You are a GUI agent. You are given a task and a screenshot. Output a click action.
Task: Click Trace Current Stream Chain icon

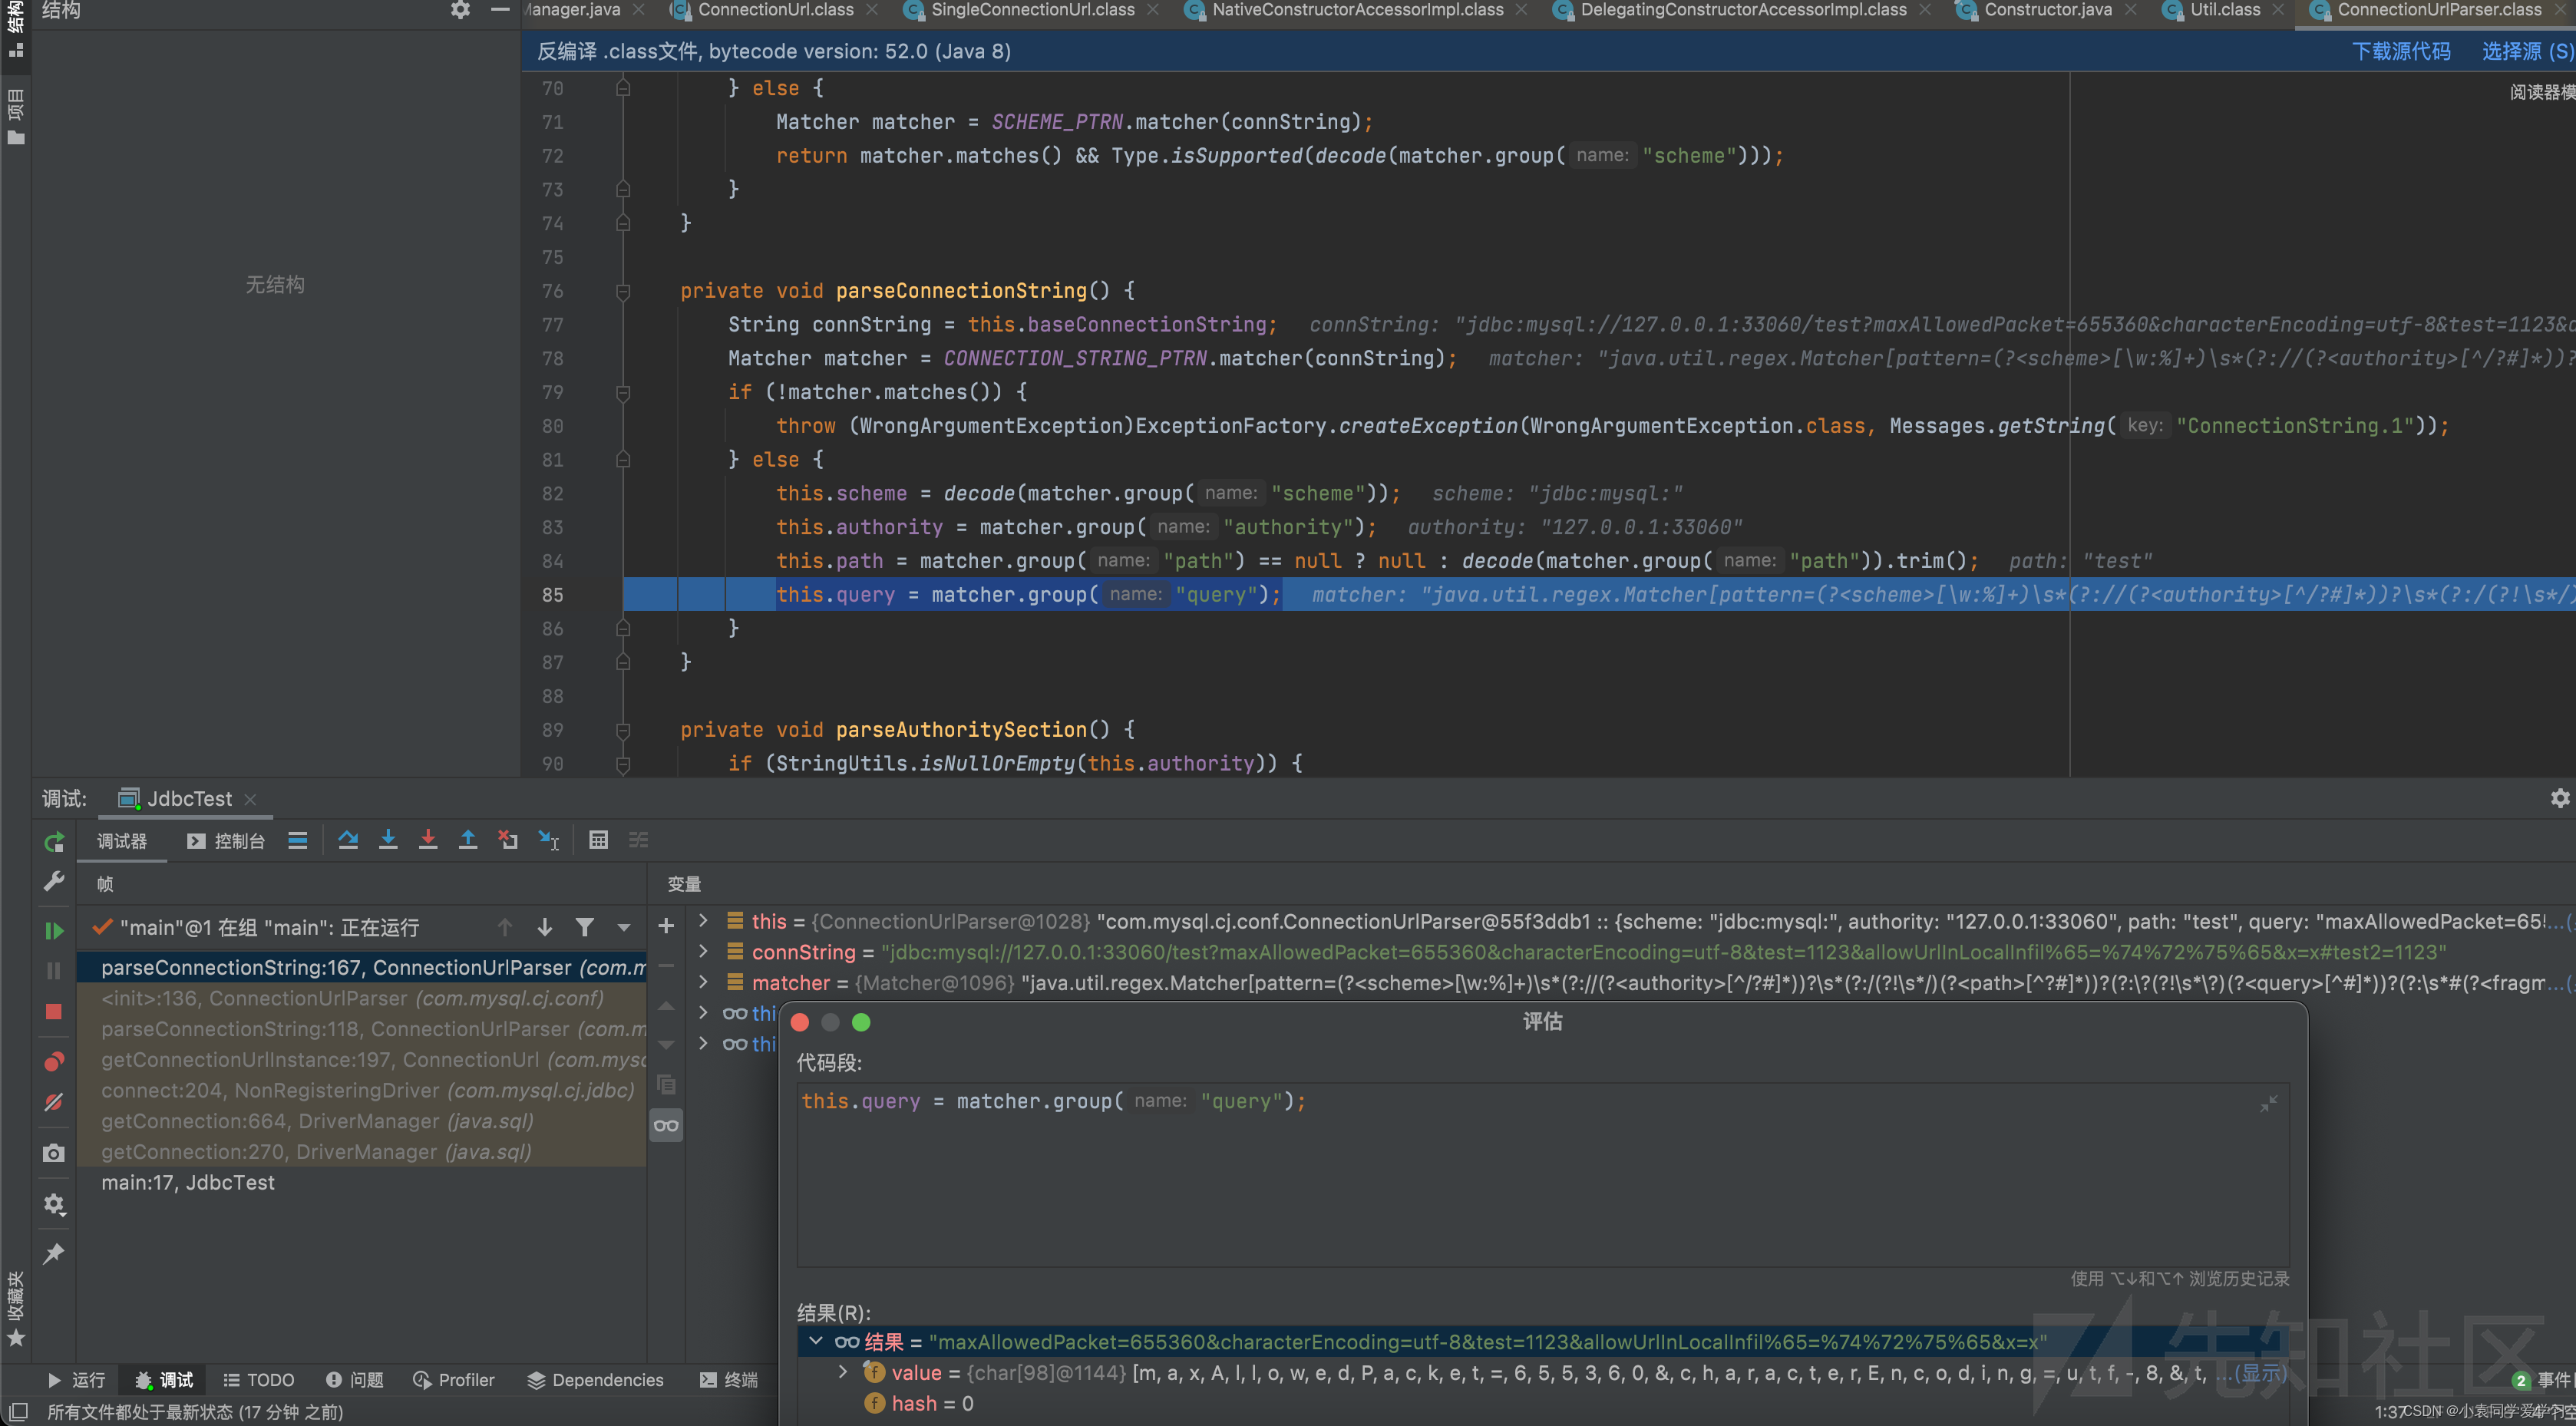638,840
